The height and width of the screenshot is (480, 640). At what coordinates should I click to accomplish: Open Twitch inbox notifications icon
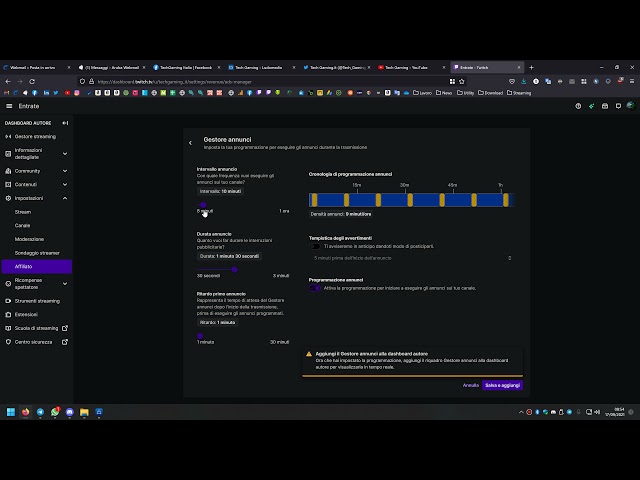[605, 106]
